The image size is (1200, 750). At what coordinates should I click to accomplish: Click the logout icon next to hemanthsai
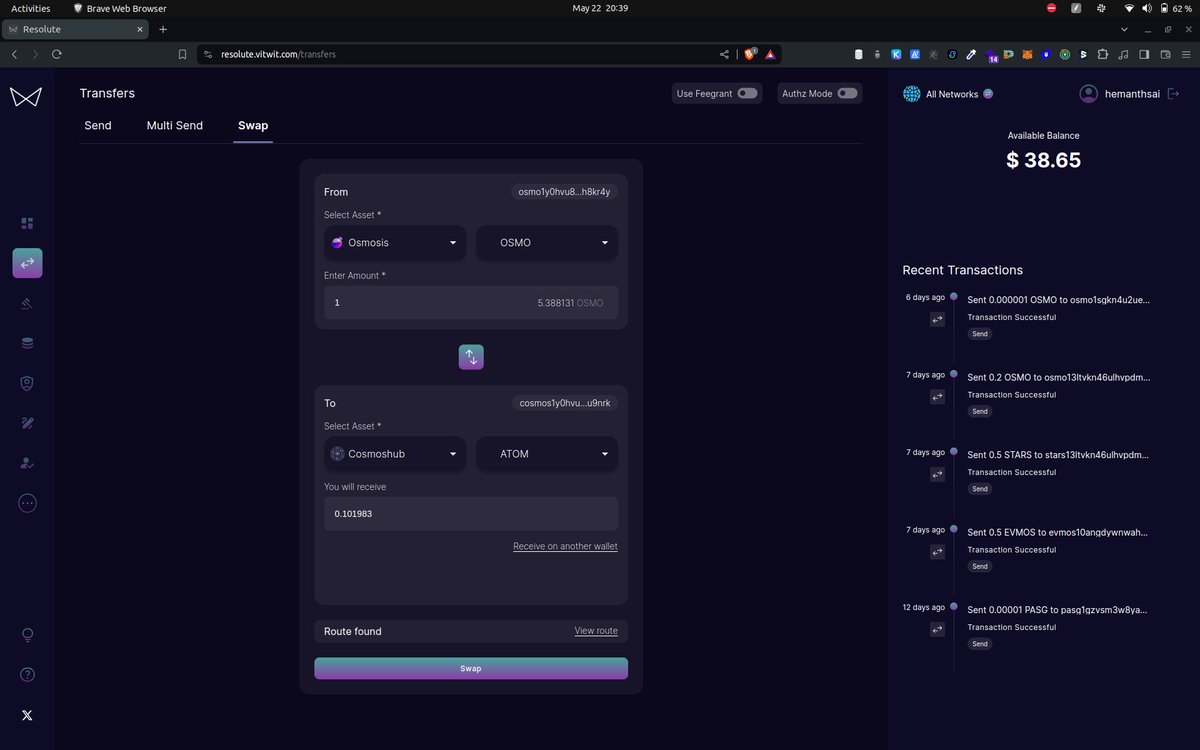point(1173,93)
